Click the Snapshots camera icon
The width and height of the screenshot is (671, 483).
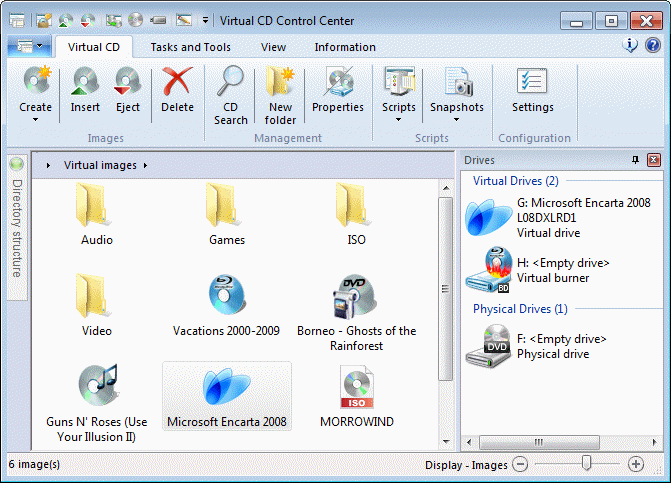tap(458, 80)
